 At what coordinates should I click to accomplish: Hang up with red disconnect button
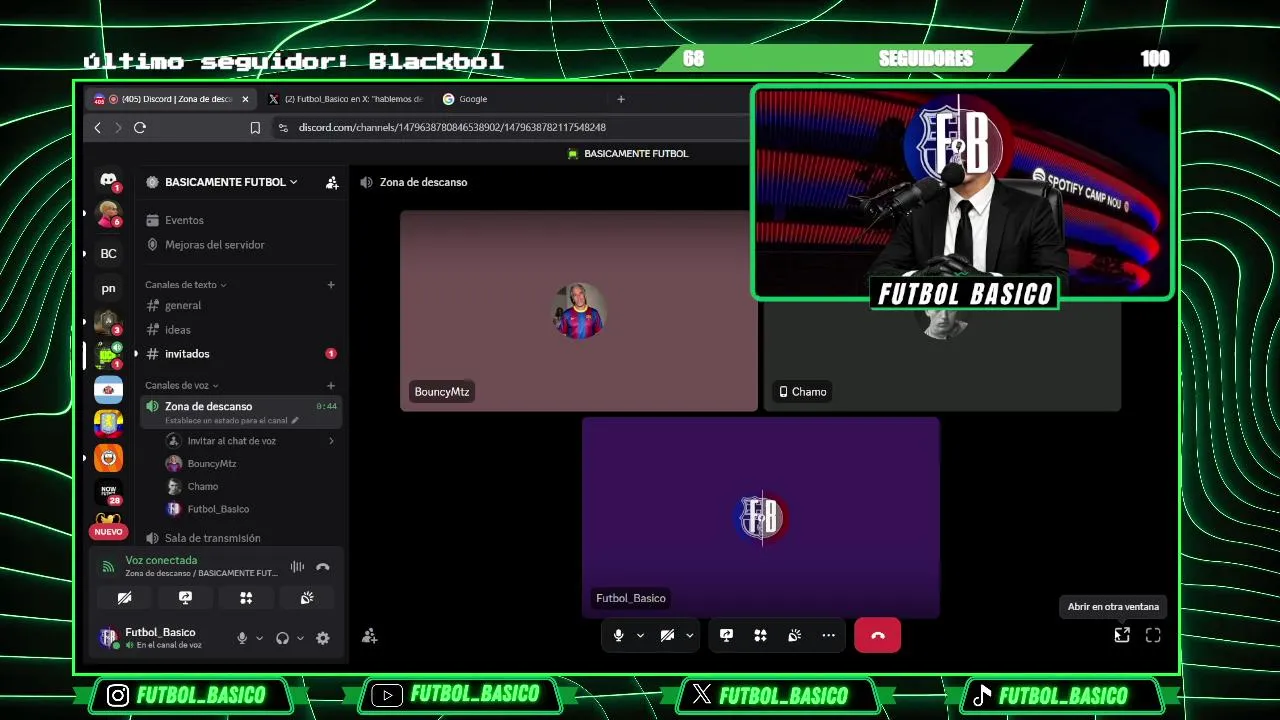pyautogui.click(x=877, y=635)
